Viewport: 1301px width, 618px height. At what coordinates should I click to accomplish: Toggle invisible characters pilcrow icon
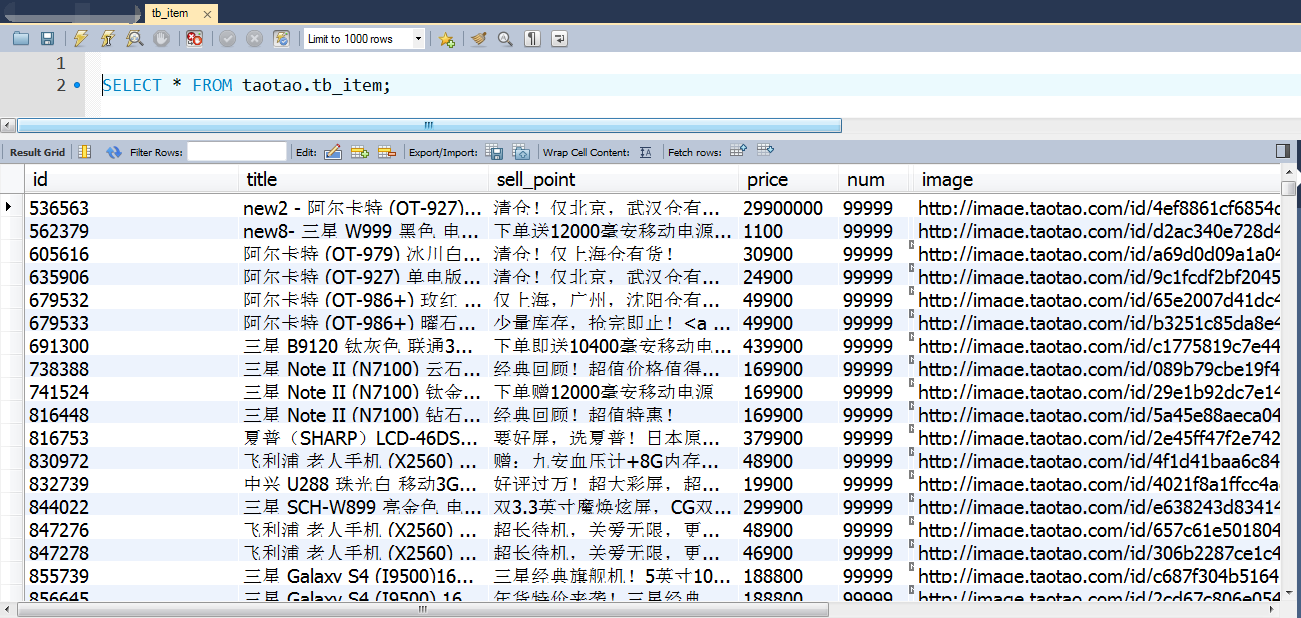tap(533, 39)
